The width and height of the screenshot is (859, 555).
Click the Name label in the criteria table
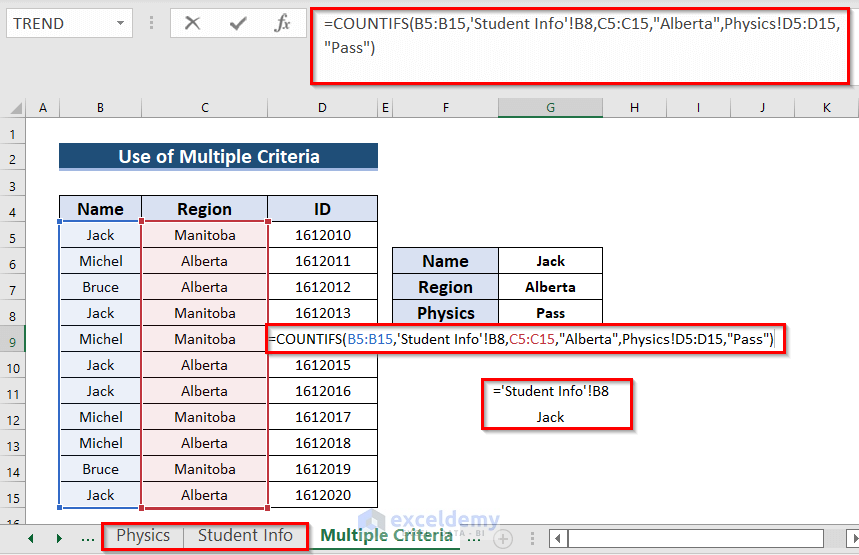[445, 261]
